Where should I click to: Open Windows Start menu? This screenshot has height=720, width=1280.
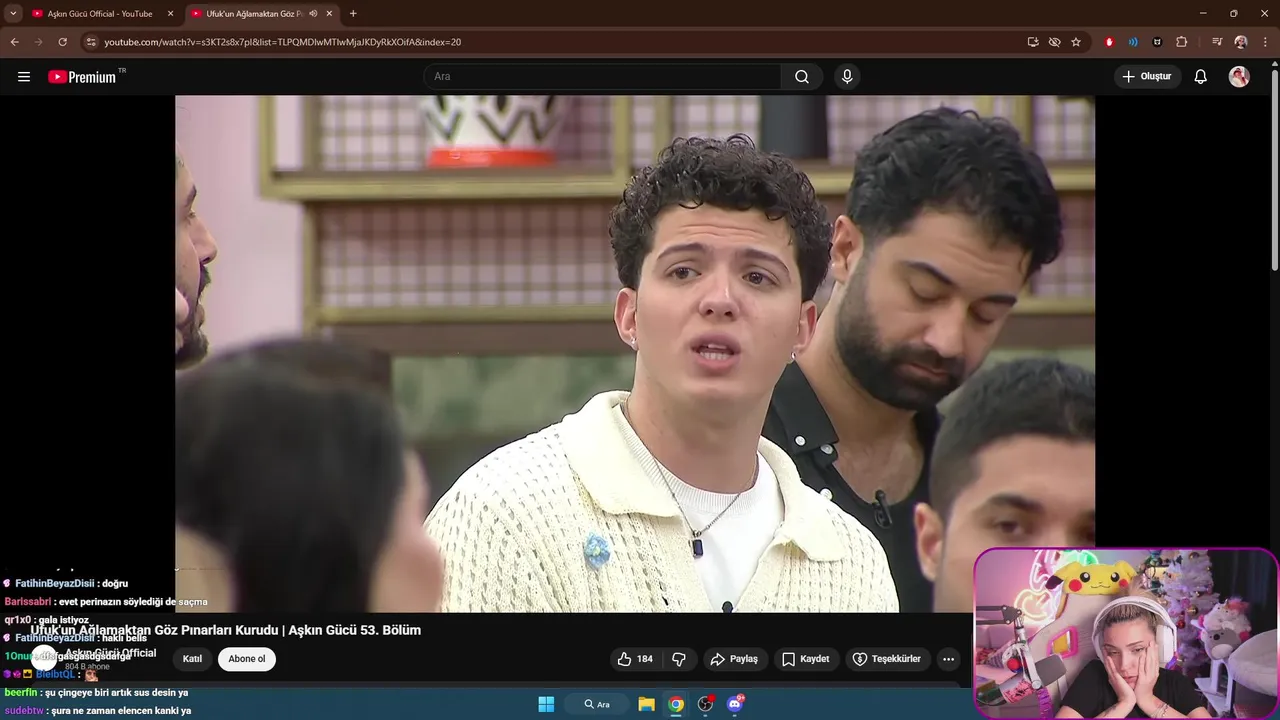point(546,704)
